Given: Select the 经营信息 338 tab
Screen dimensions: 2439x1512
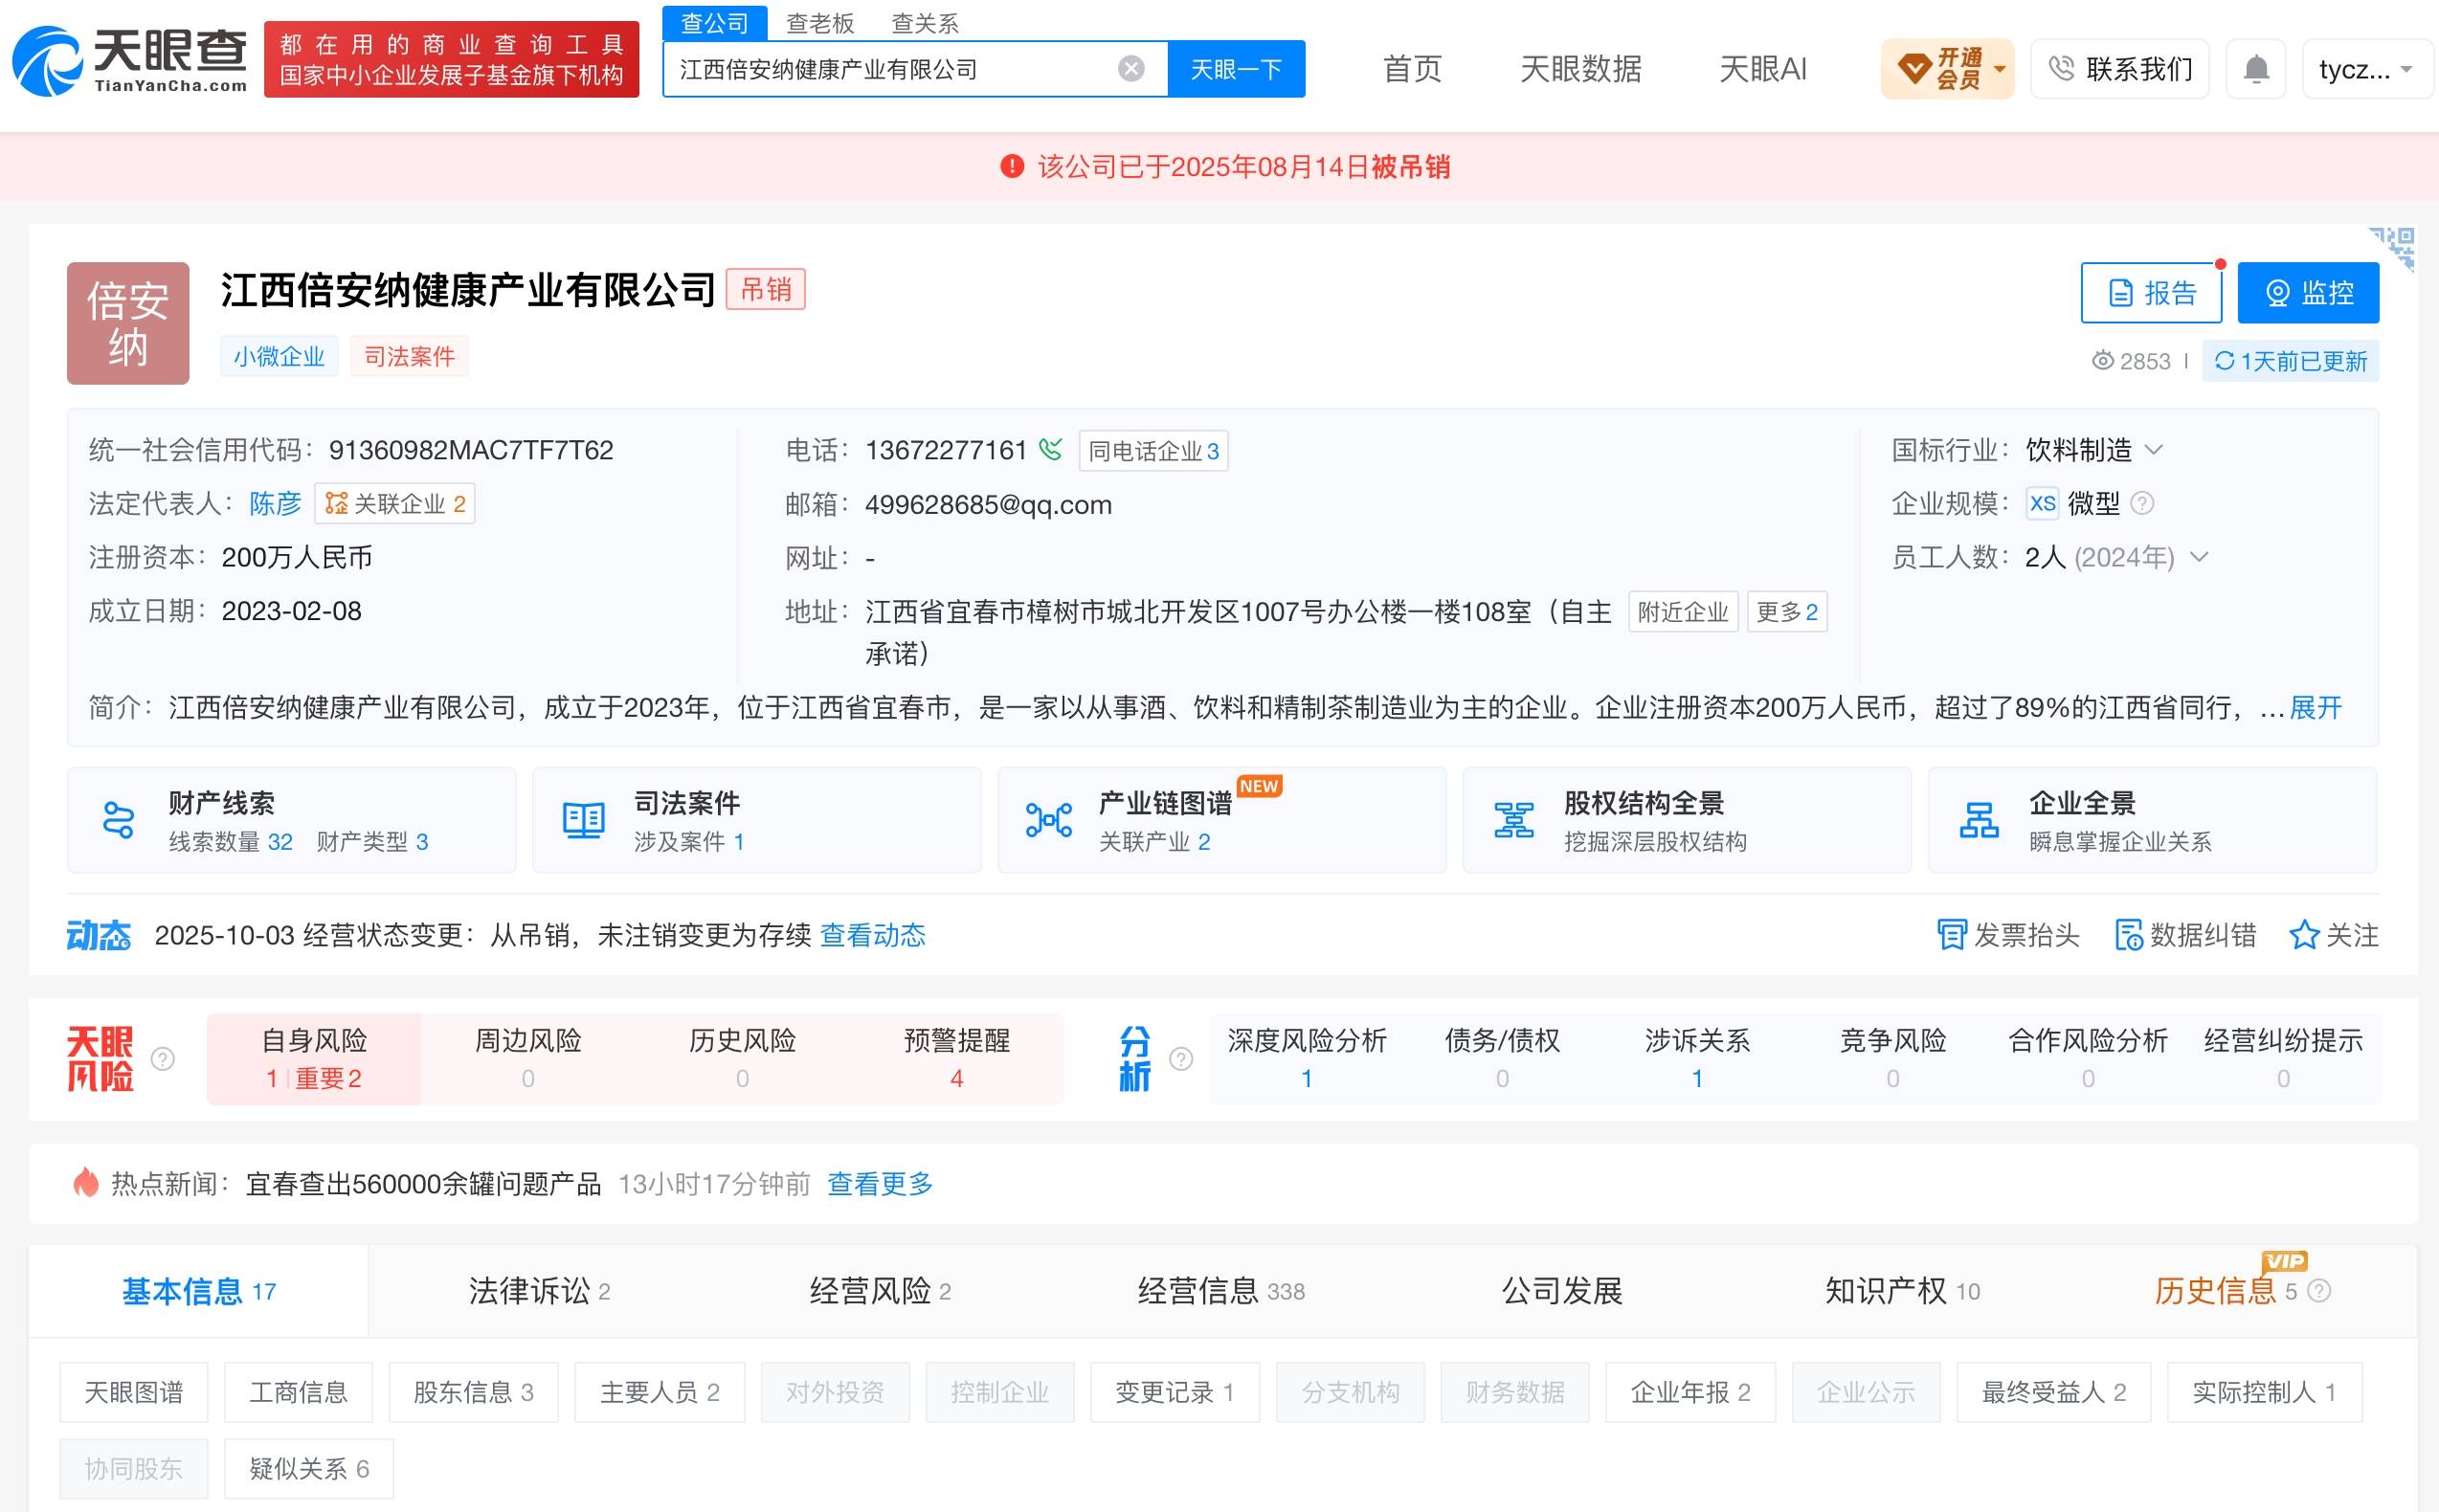Looking at the screenshot, I should click(1221, 1291).
